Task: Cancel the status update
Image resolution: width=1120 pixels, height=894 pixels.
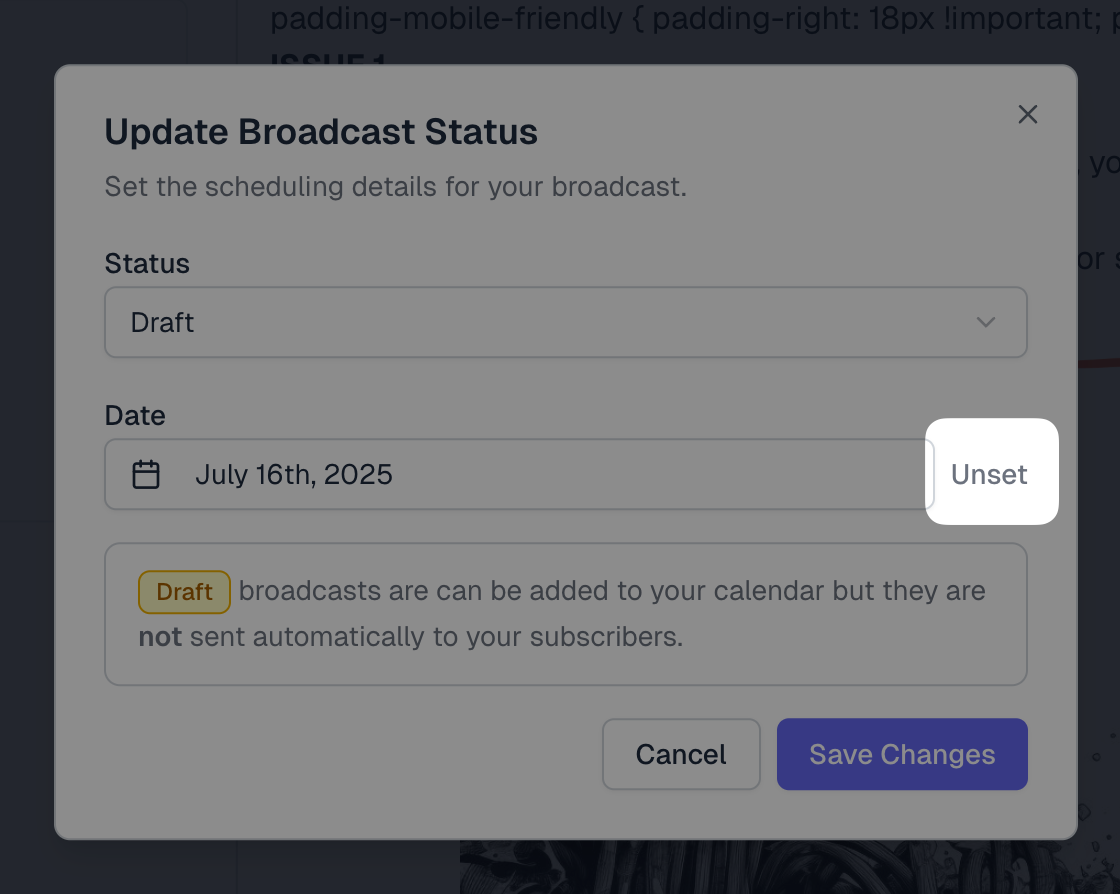Action: 681,754
